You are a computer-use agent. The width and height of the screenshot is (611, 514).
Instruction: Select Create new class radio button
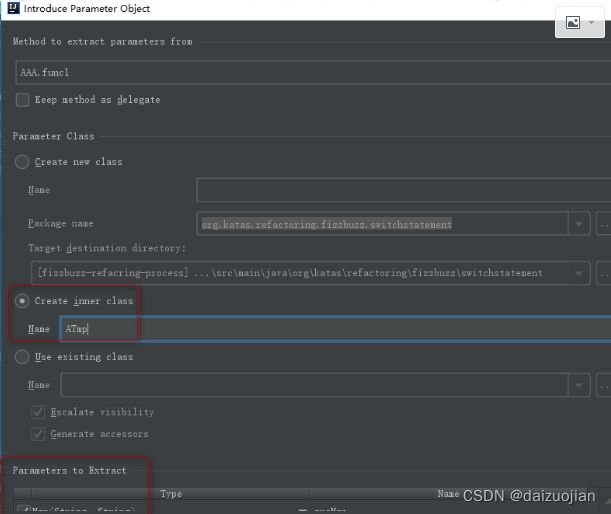(x=22, y=162)
